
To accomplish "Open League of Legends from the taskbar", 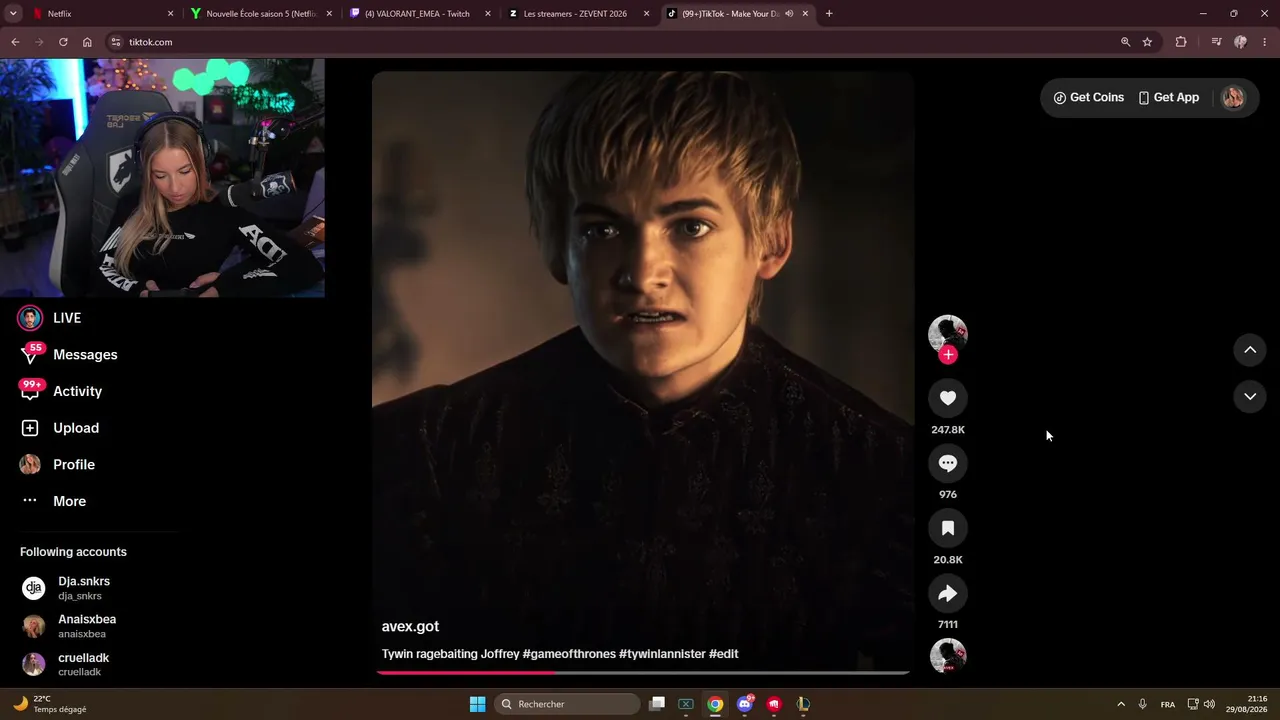I will [x=803, y=704].
